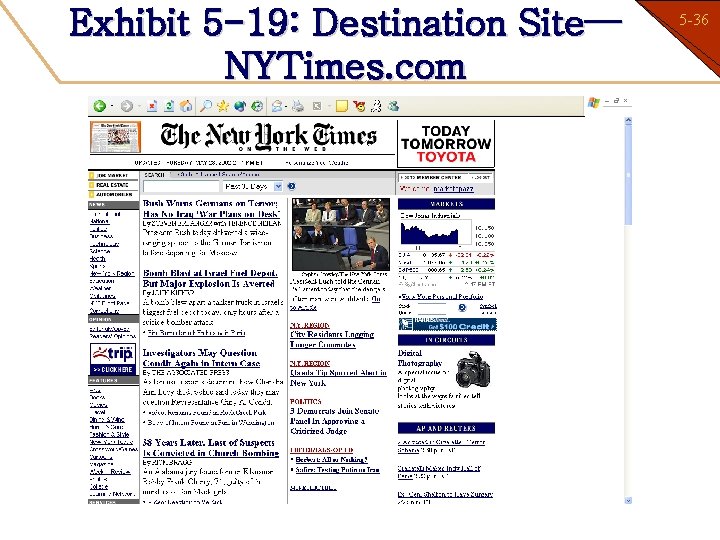Click the page scrollbar up arrow

click(628, 121)
